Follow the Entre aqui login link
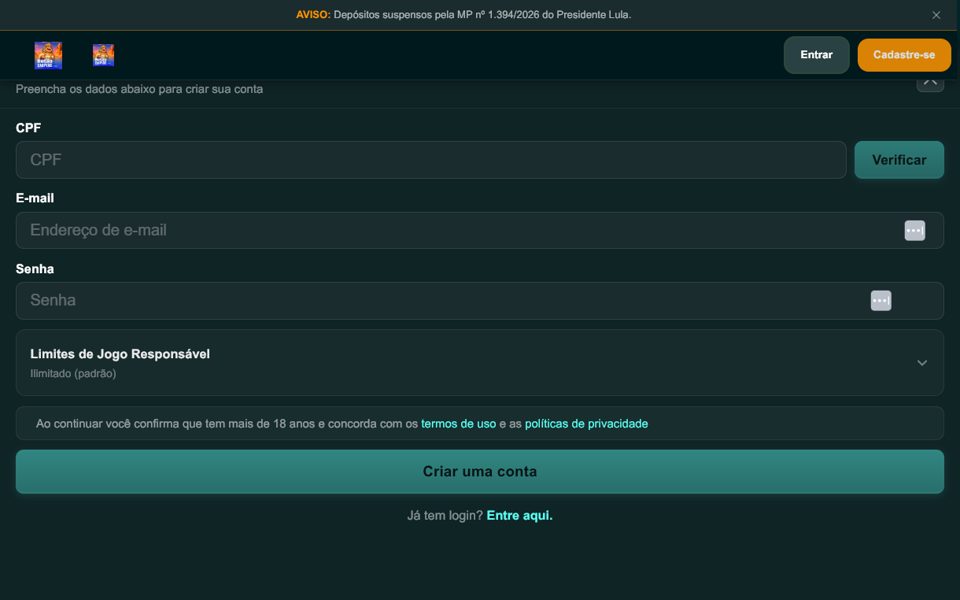Screen dimensions: 960x600 coord(519,516)
